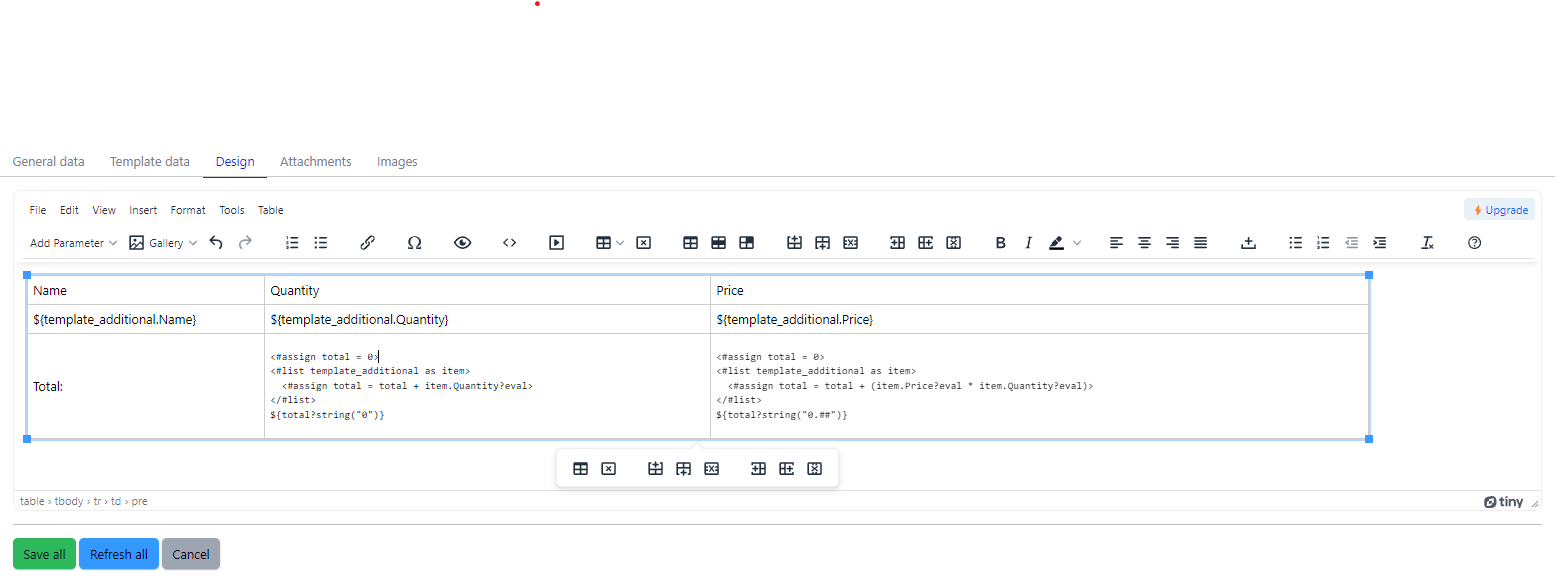
Task: Click the Redo arrow icon
Action: point(245,242)
